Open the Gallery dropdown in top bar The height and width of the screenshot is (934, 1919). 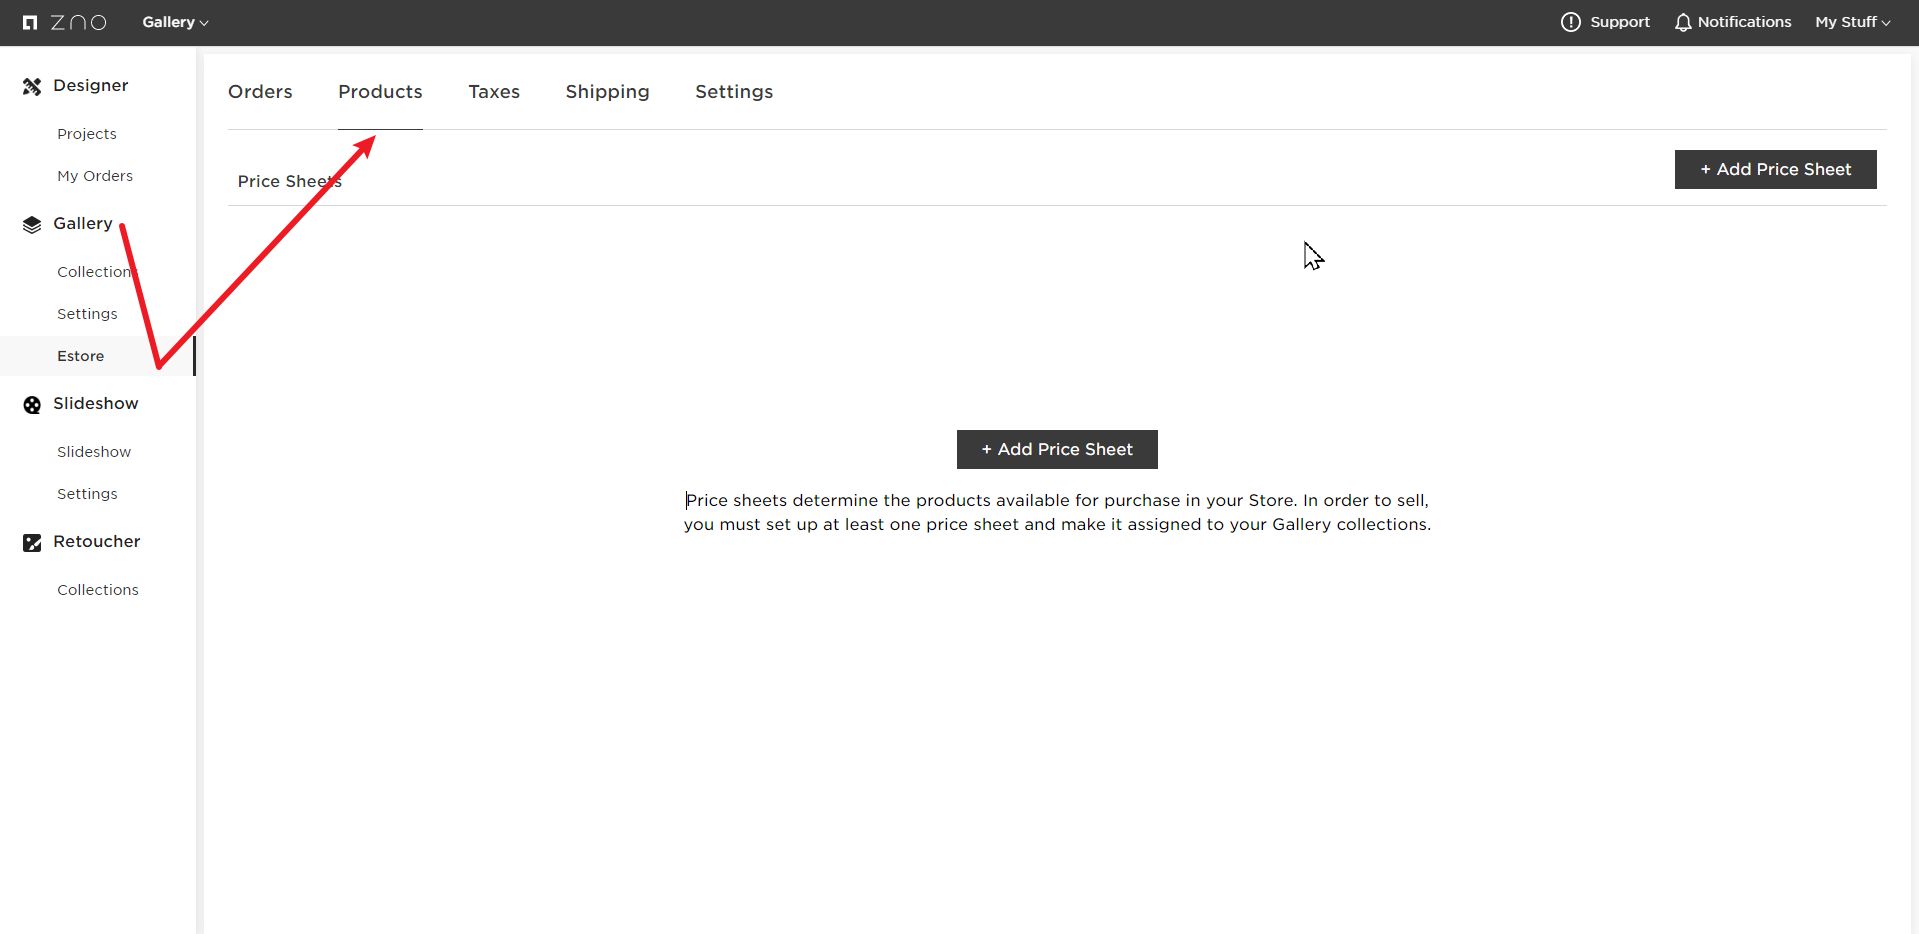pyautogui.click(x=175, y=22)
